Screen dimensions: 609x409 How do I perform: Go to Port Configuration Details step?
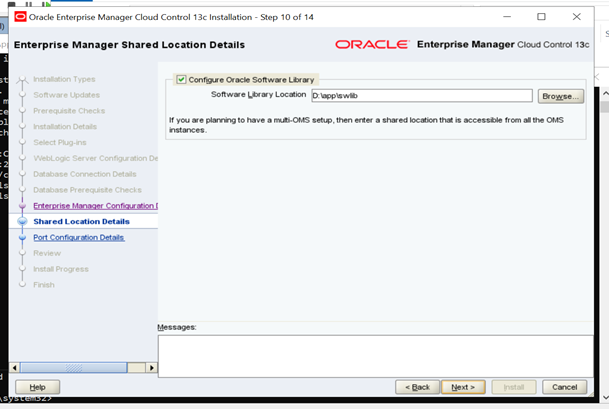[x=79, y=238]
